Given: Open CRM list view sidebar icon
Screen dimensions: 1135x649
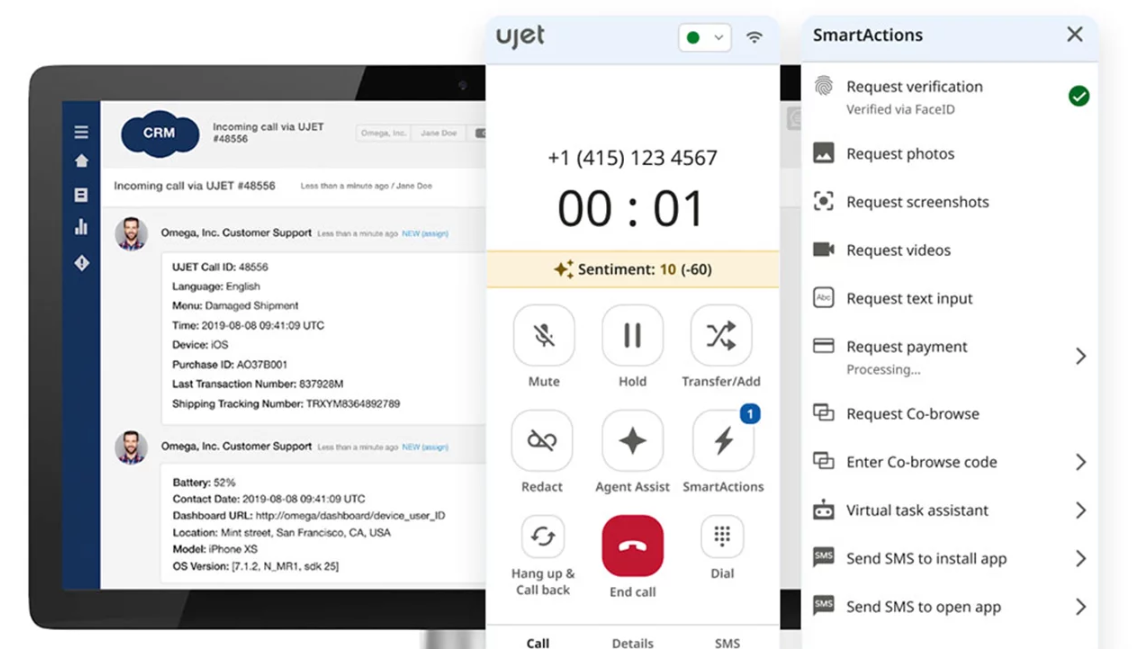Looking at the screenshot, I should point(81,195).
